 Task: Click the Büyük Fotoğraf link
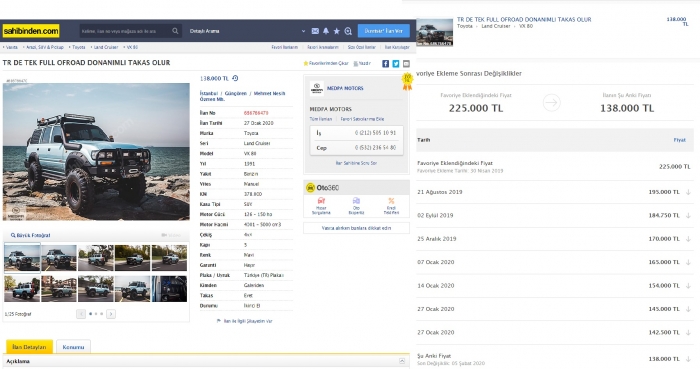pyautogui.click(x=30, y=235)
